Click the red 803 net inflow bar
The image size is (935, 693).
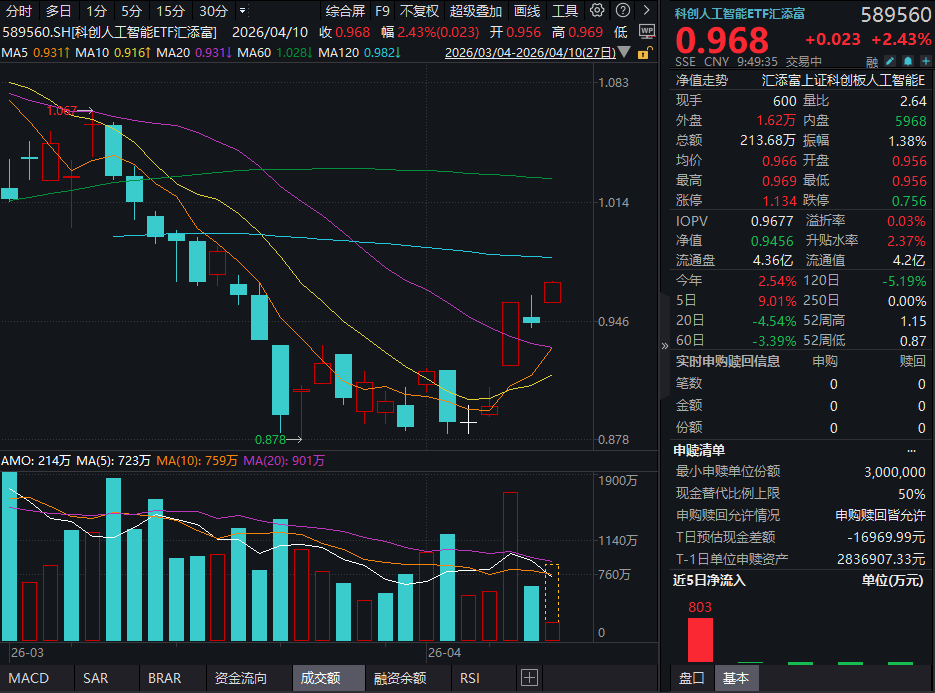point(700,639)
